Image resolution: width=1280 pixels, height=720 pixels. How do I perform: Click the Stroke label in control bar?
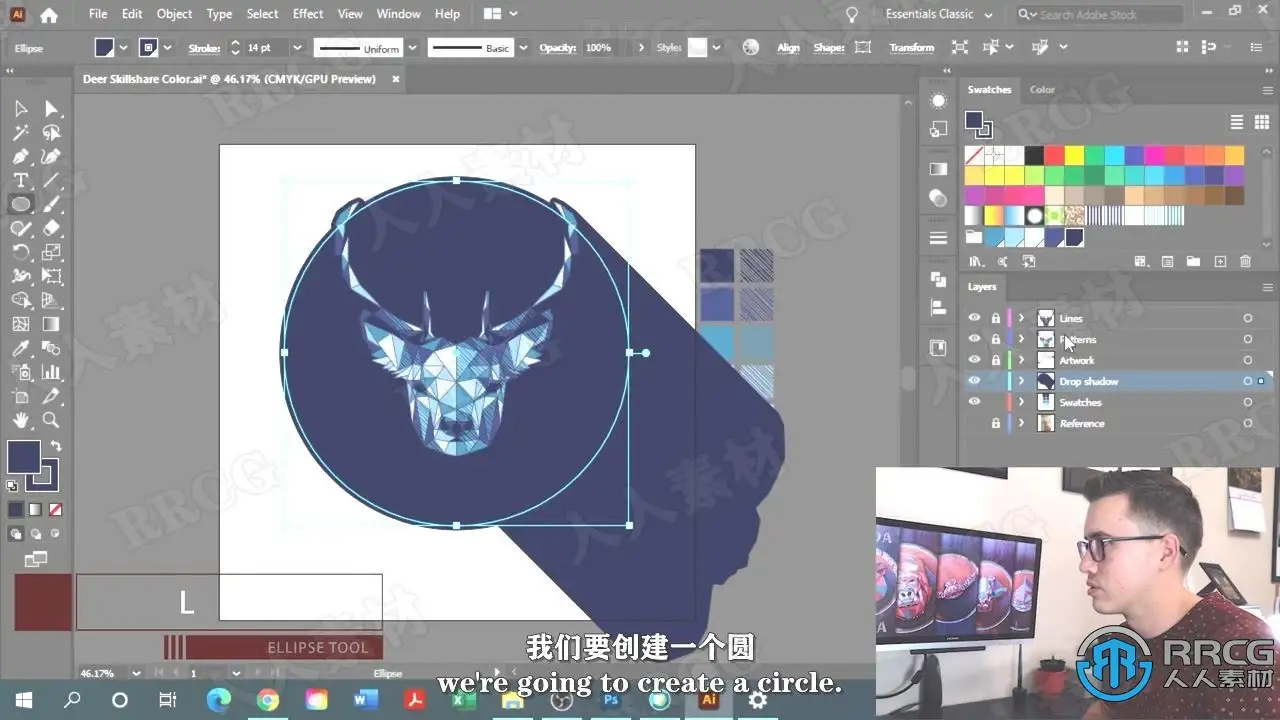click(203, 48)
